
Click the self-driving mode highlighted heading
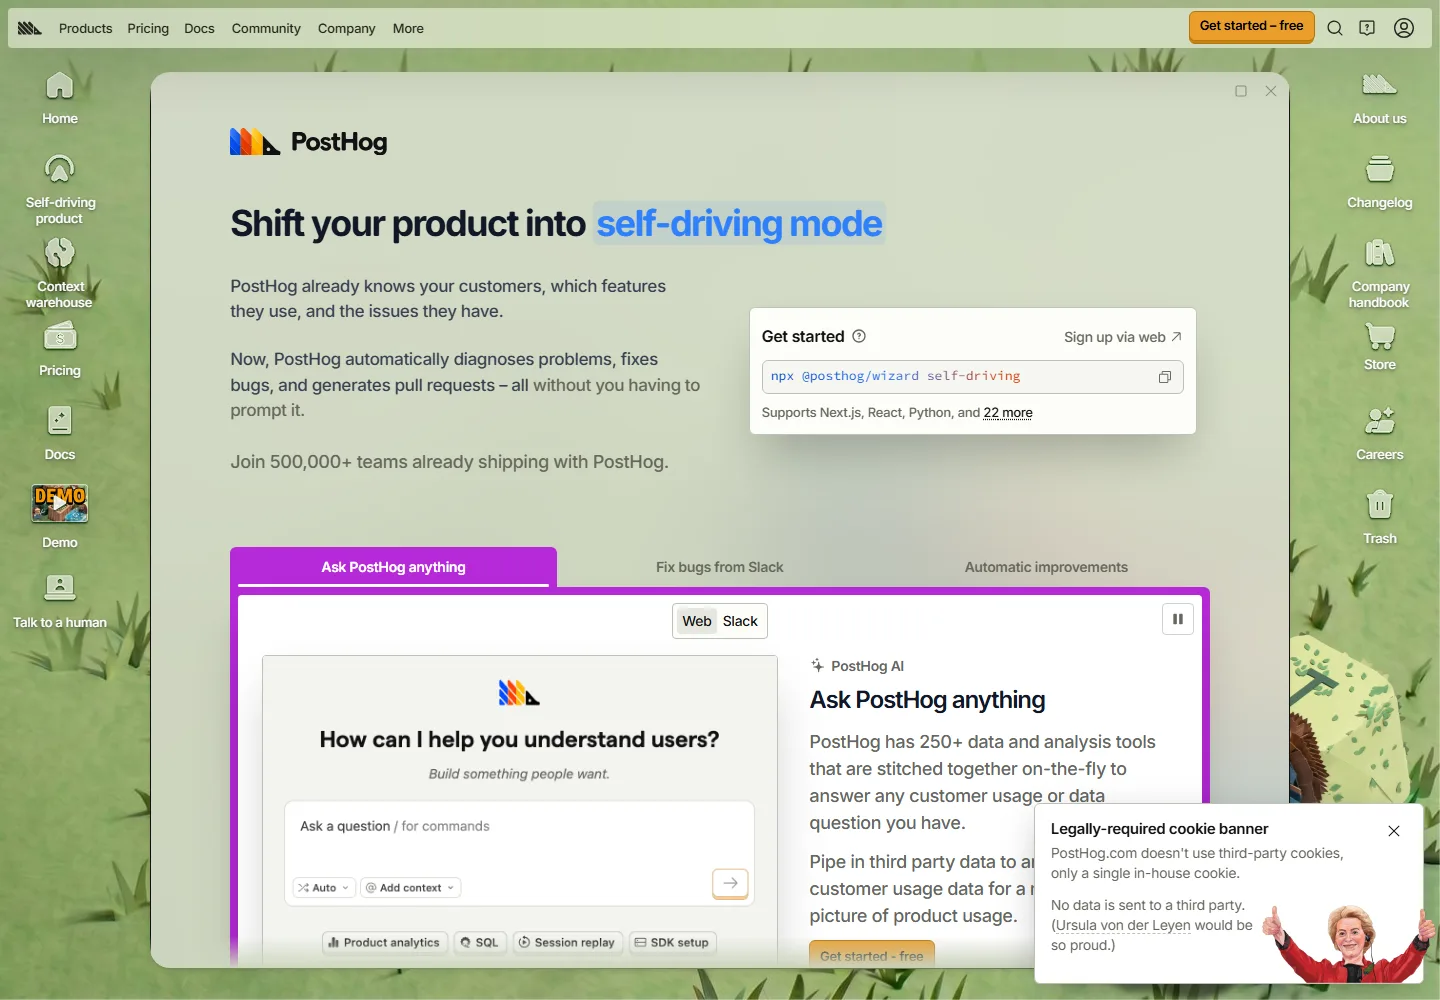(x=739, y=224)
